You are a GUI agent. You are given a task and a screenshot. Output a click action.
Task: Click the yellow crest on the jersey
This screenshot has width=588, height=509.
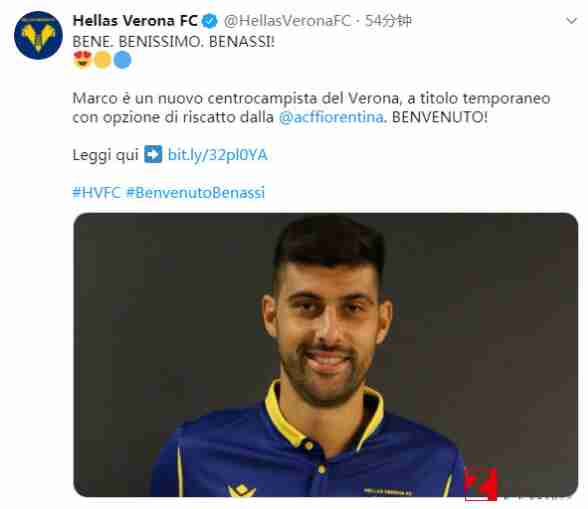pyautogui.click(x=242, y=490)
